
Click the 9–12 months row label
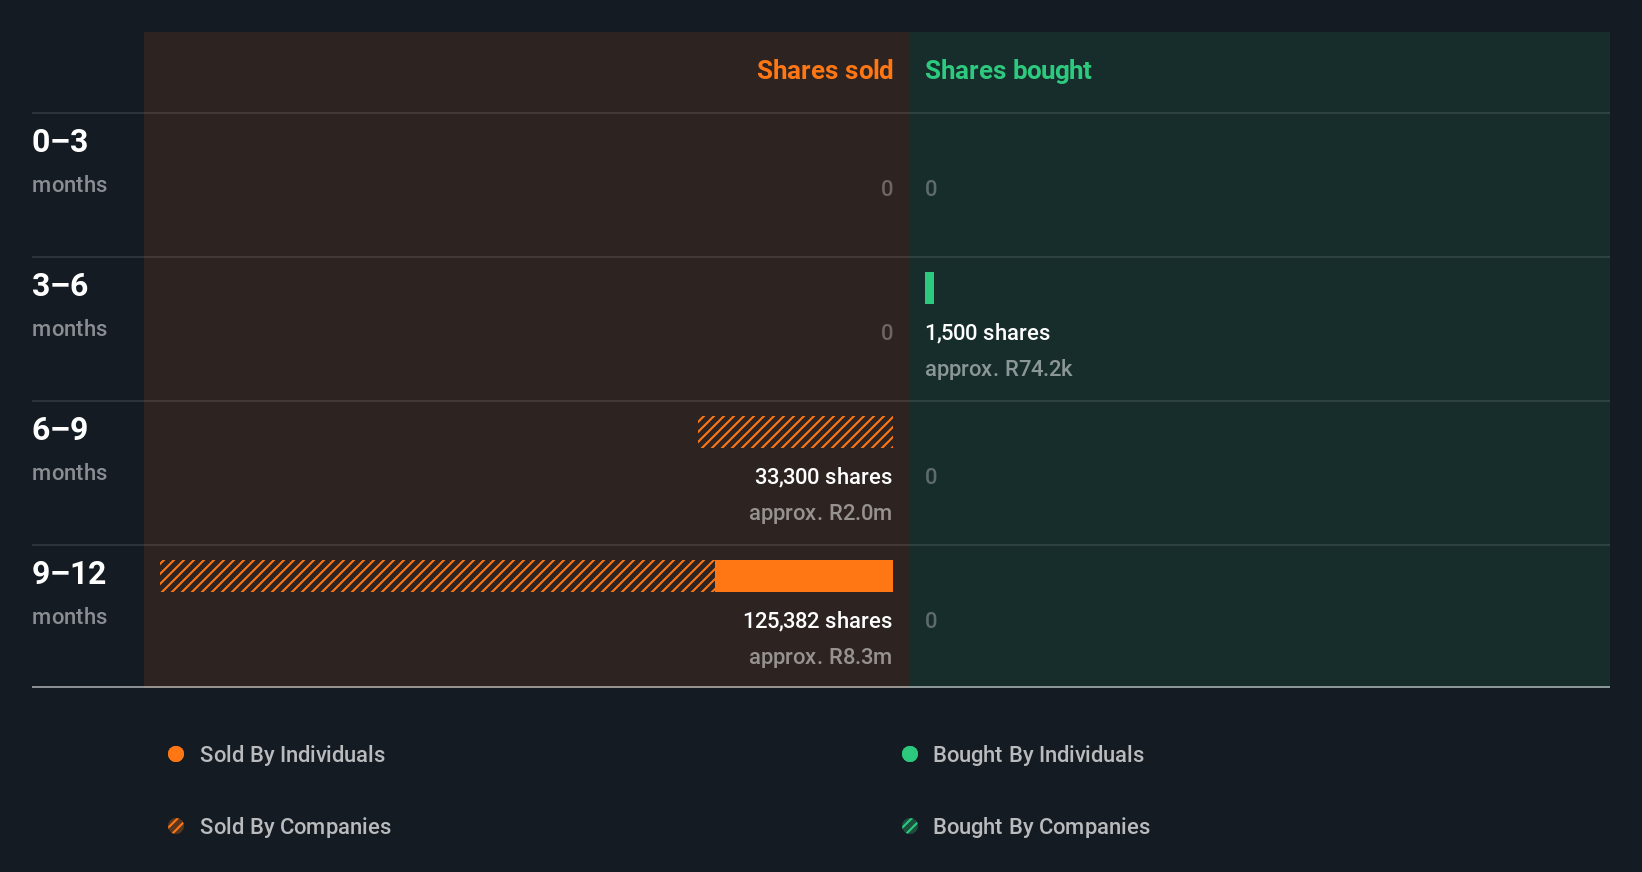69,593
